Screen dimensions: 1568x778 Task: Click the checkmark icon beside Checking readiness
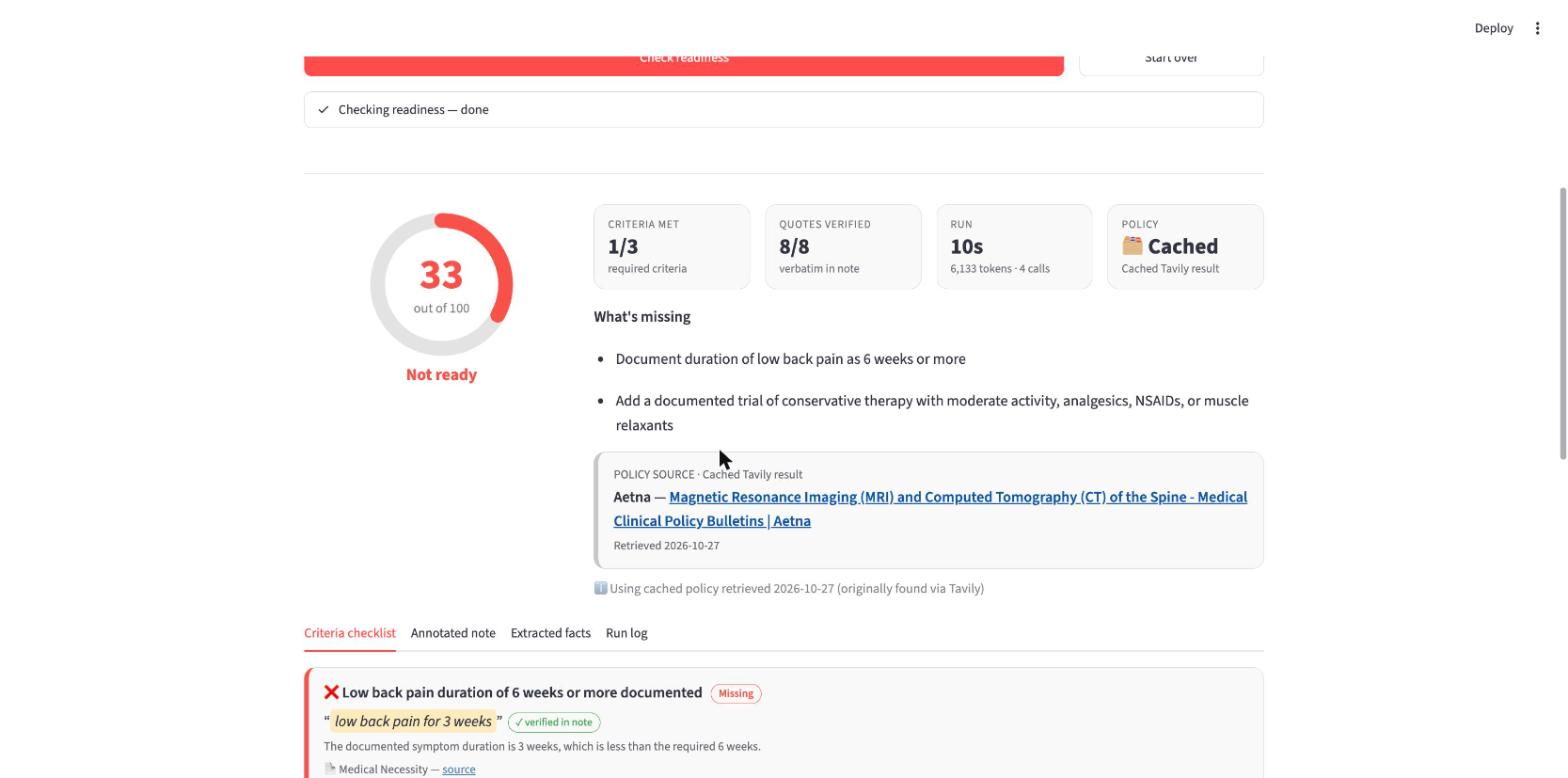point(323,110)
